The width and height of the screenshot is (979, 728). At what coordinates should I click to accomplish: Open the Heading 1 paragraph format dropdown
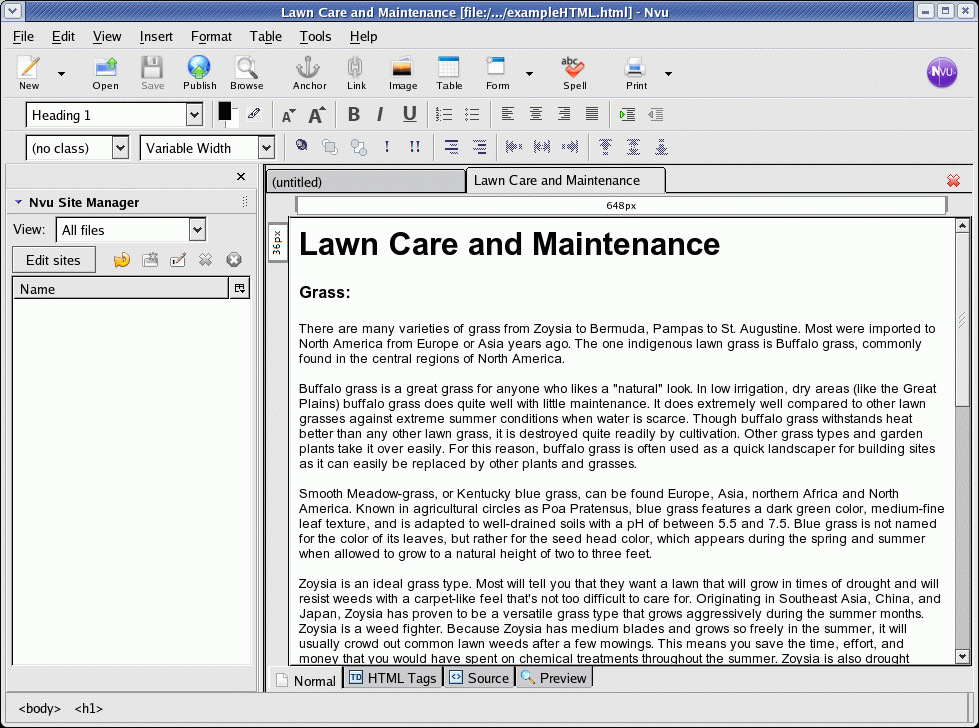pyautogui.click(x=193, y=115)
